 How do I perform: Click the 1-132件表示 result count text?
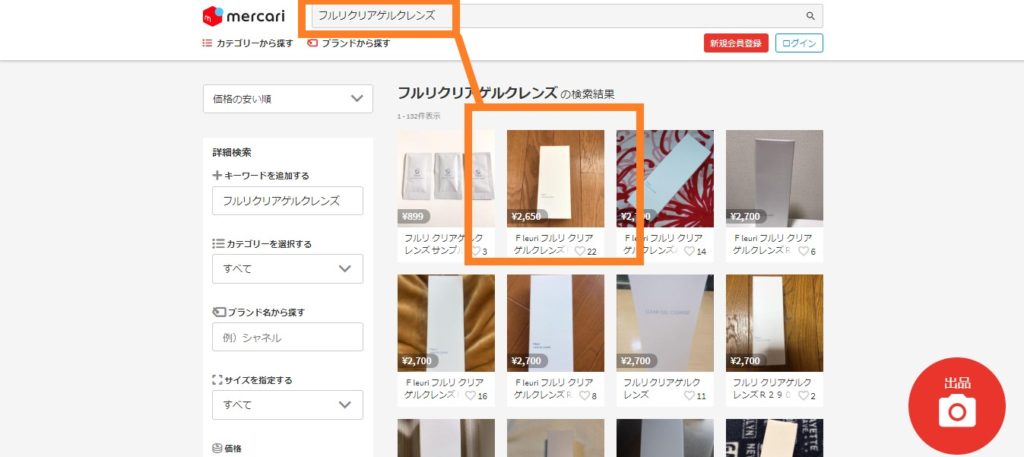tap(419, 116)
